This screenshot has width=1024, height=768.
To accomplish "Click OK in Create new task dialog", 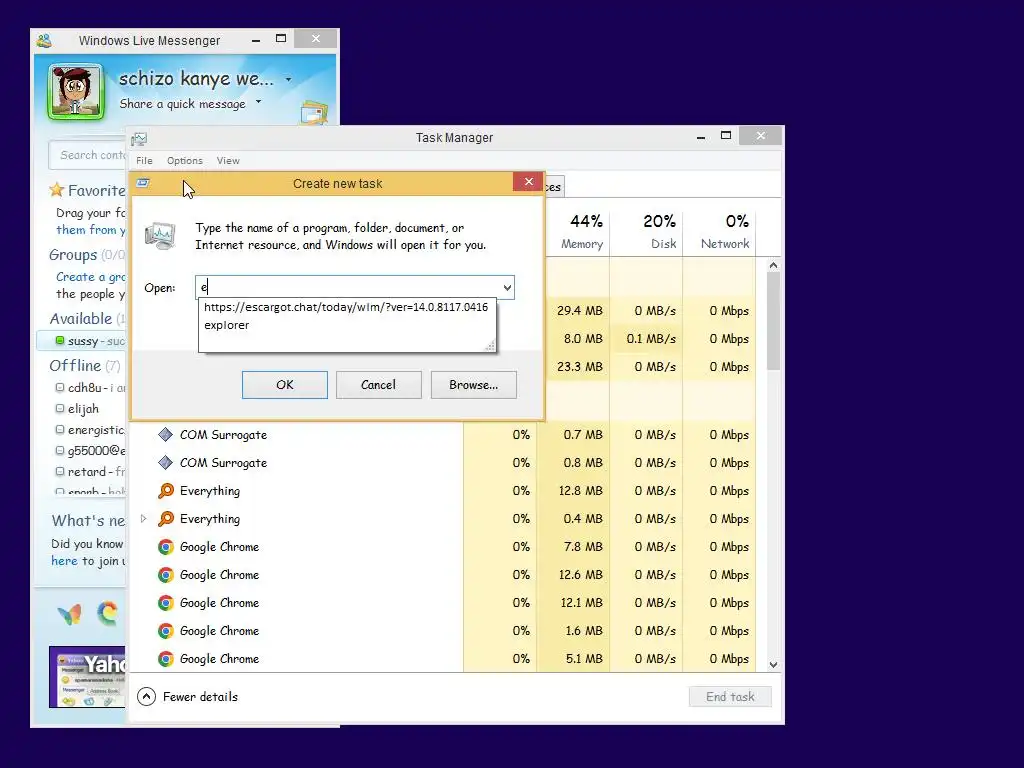I will point(285,385).
